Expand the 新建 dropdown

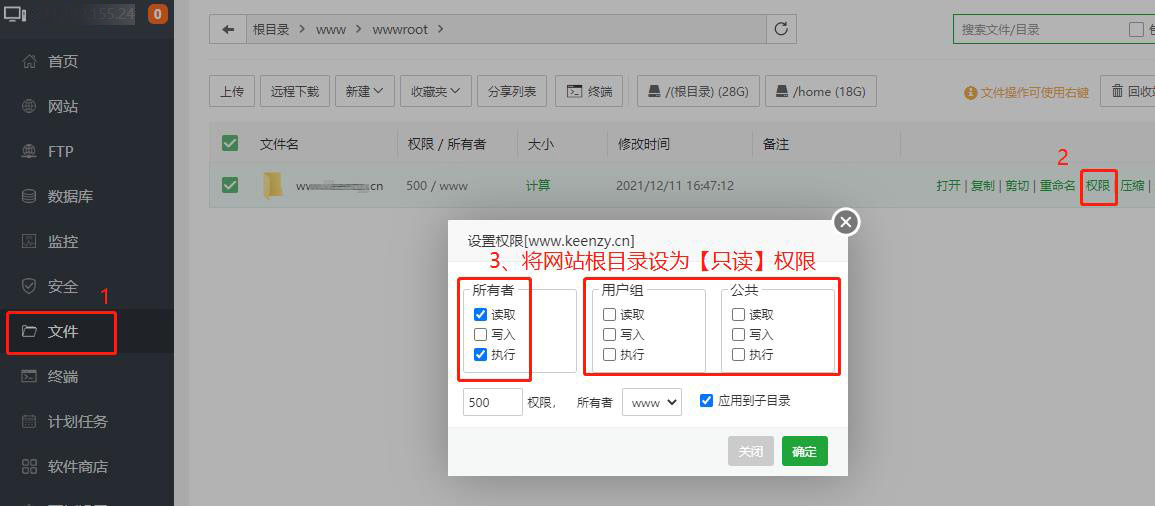point(365,91)
